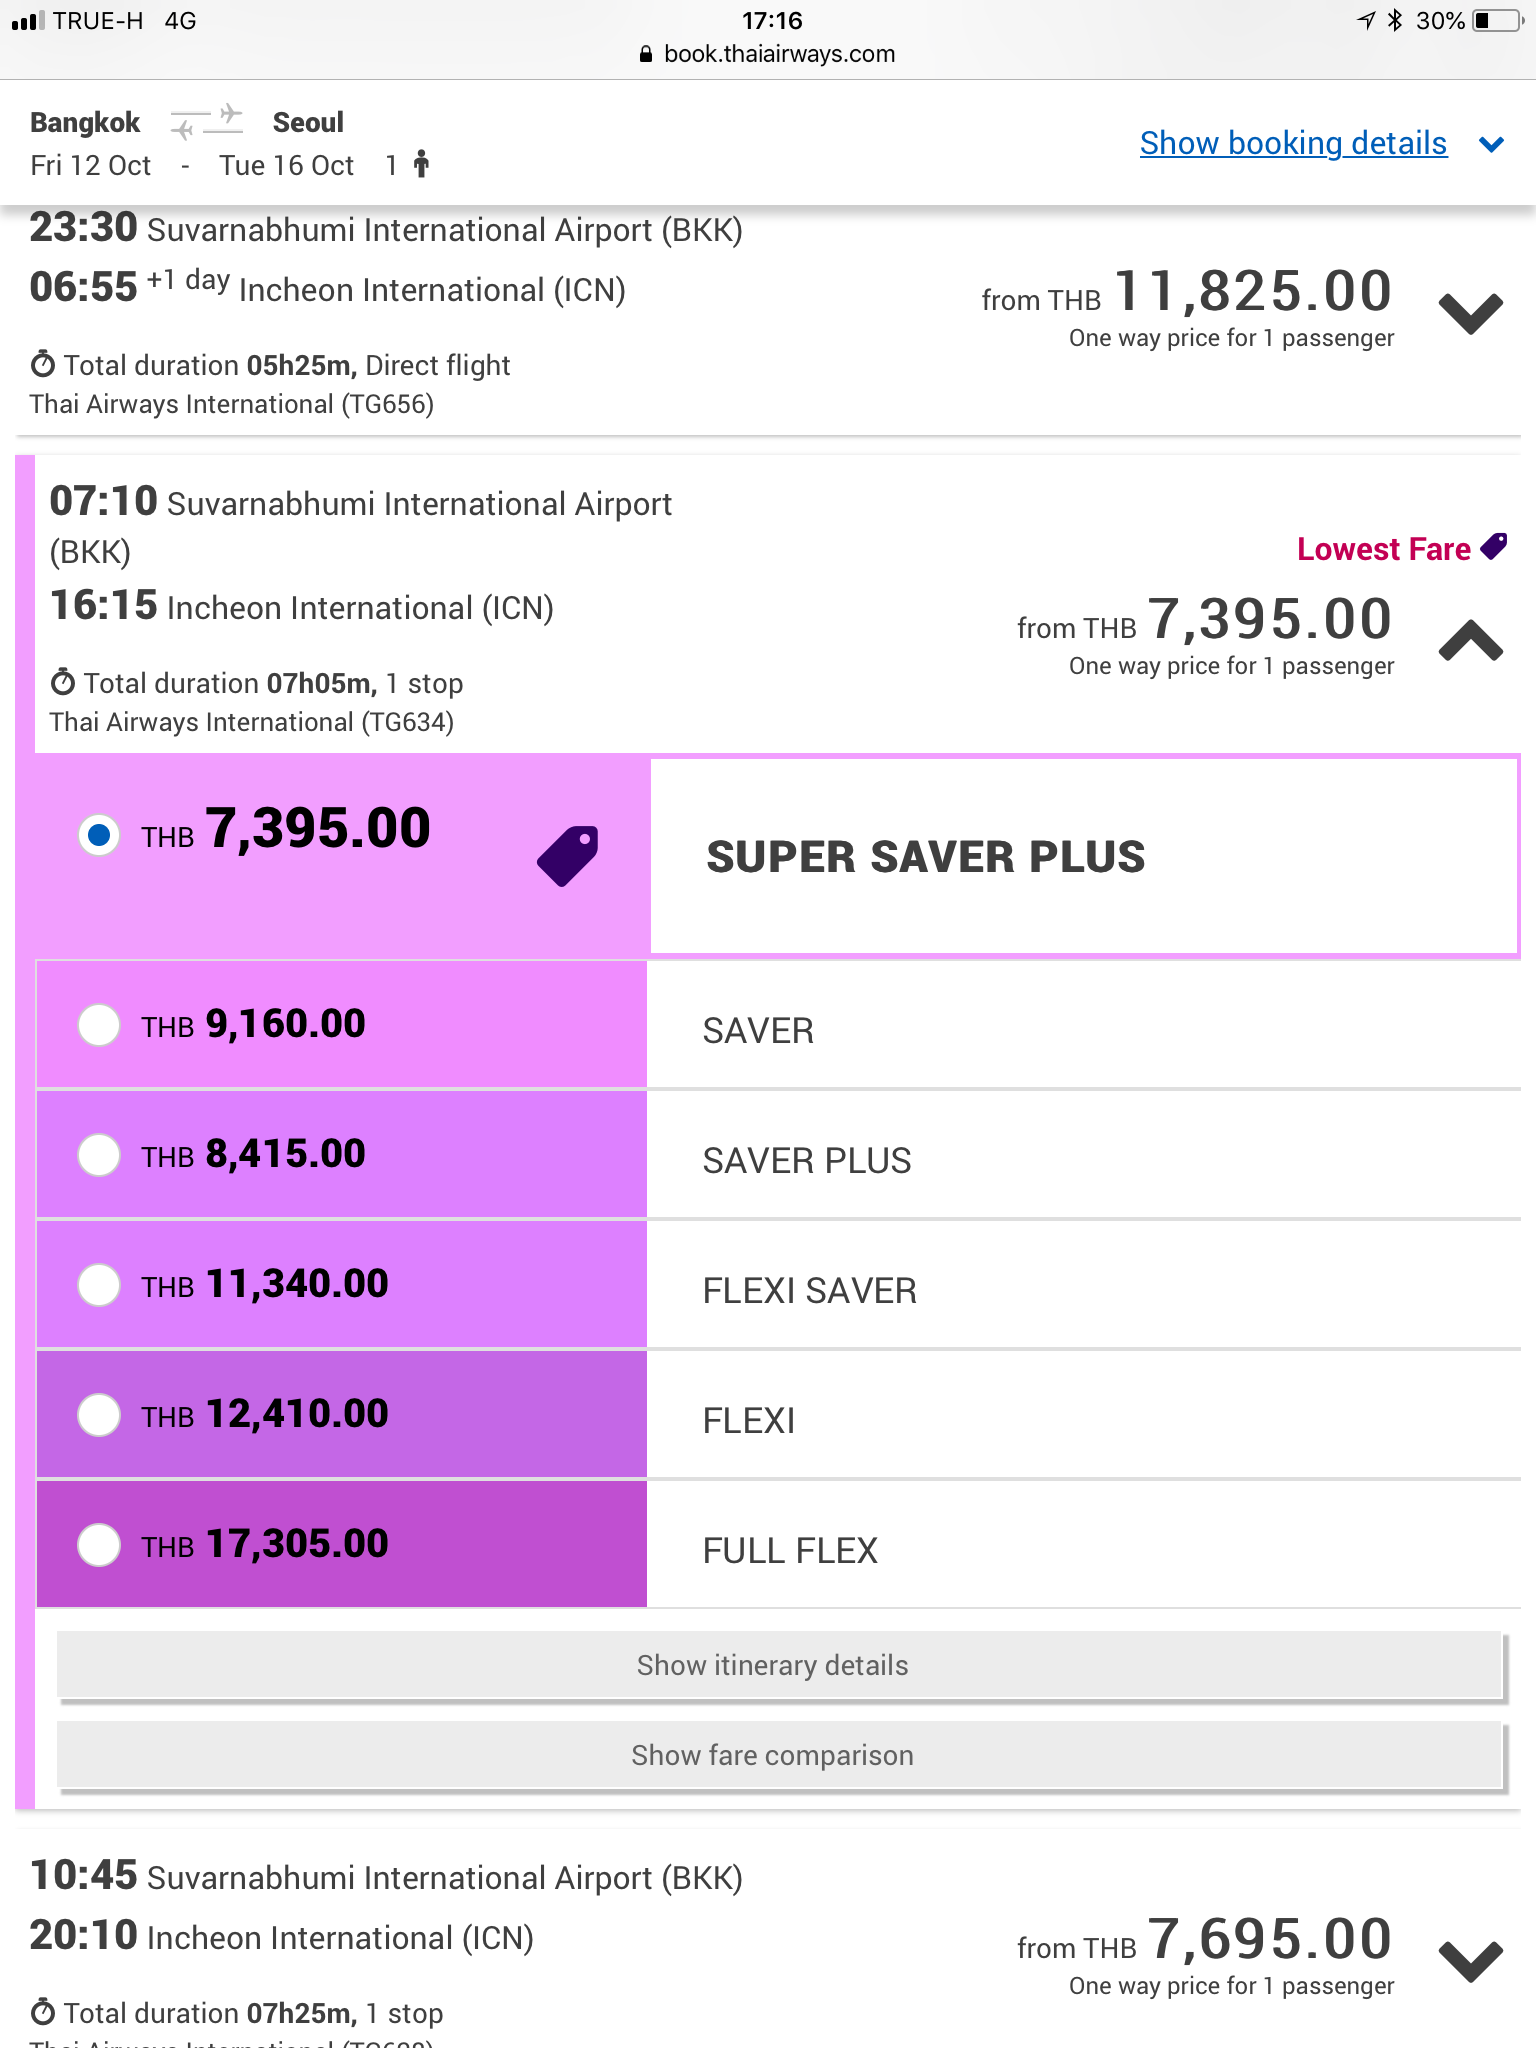Select the THB 8,415.00 Saver Plus radio button
This screenshot has width=1536, height=2048.
(99, 1155)
